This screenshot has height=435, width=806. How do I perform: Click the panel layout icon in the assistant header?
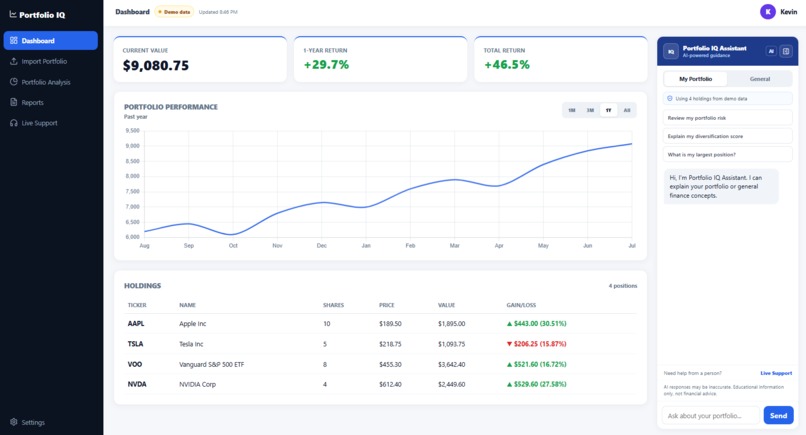tap(786, 51)
